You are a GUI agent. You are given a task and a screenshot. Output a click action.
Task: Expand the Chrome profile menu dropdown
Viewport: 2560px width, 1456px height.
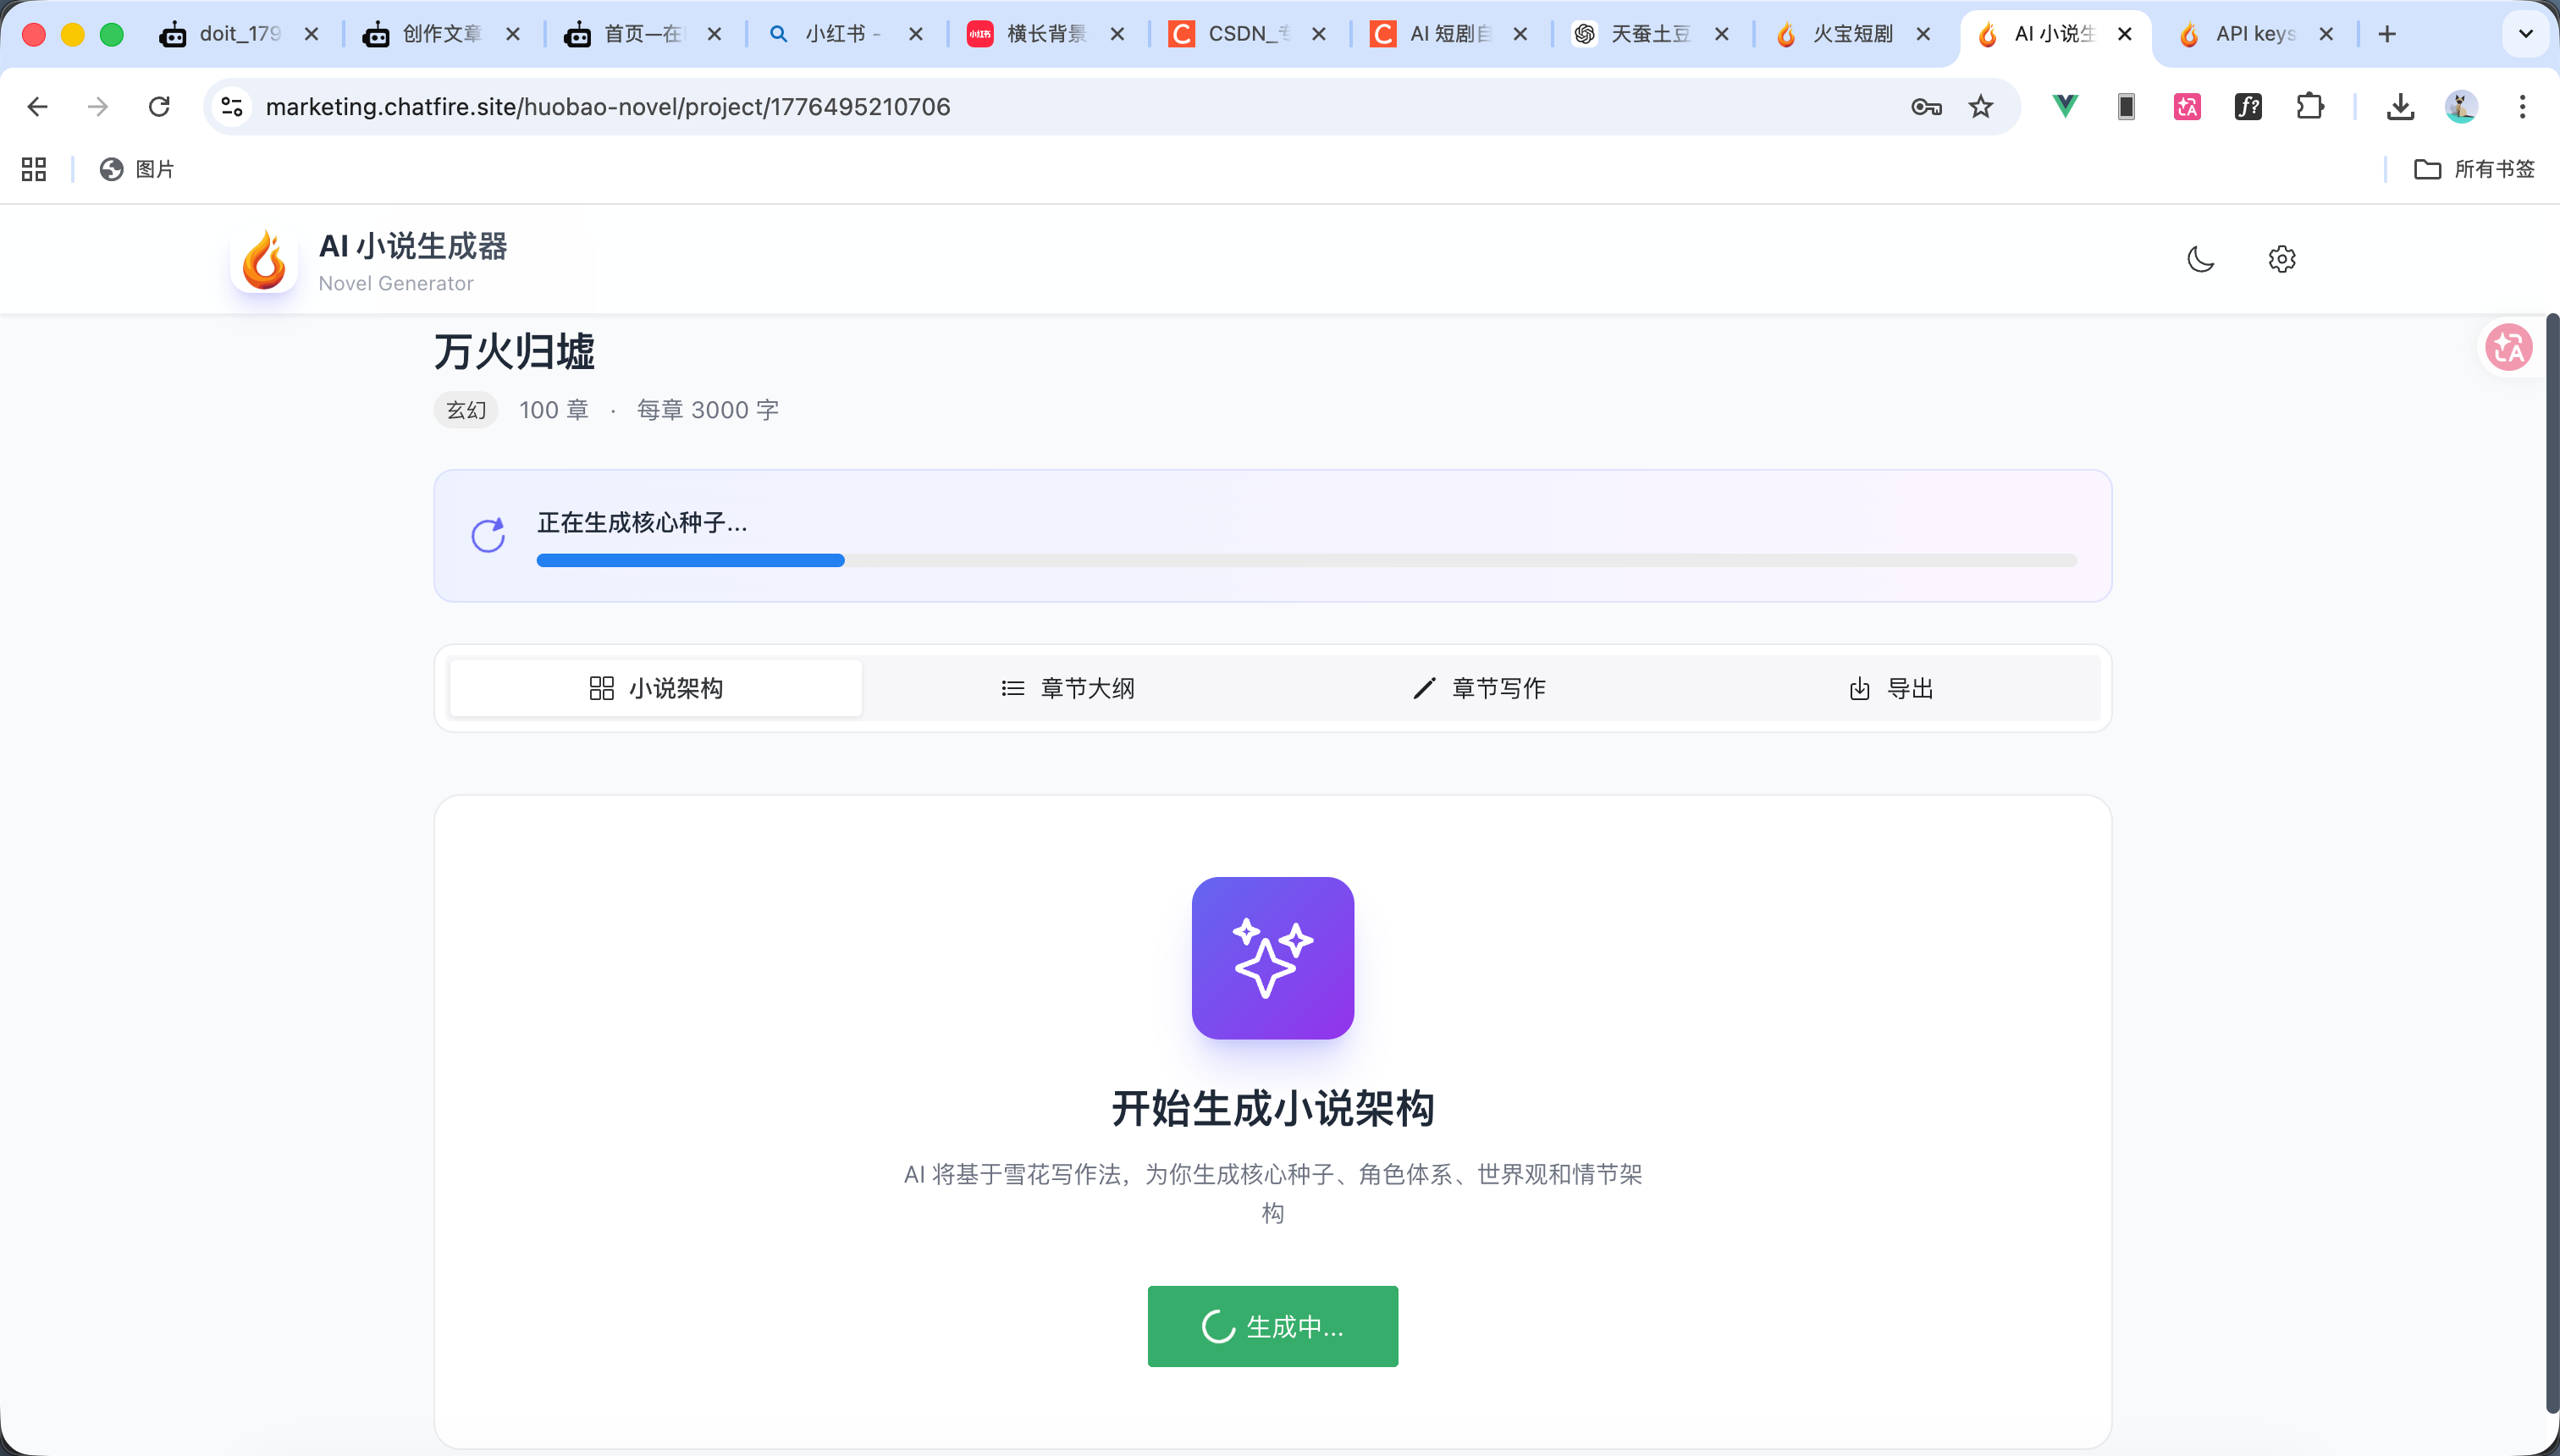[x=2461, y=107]
